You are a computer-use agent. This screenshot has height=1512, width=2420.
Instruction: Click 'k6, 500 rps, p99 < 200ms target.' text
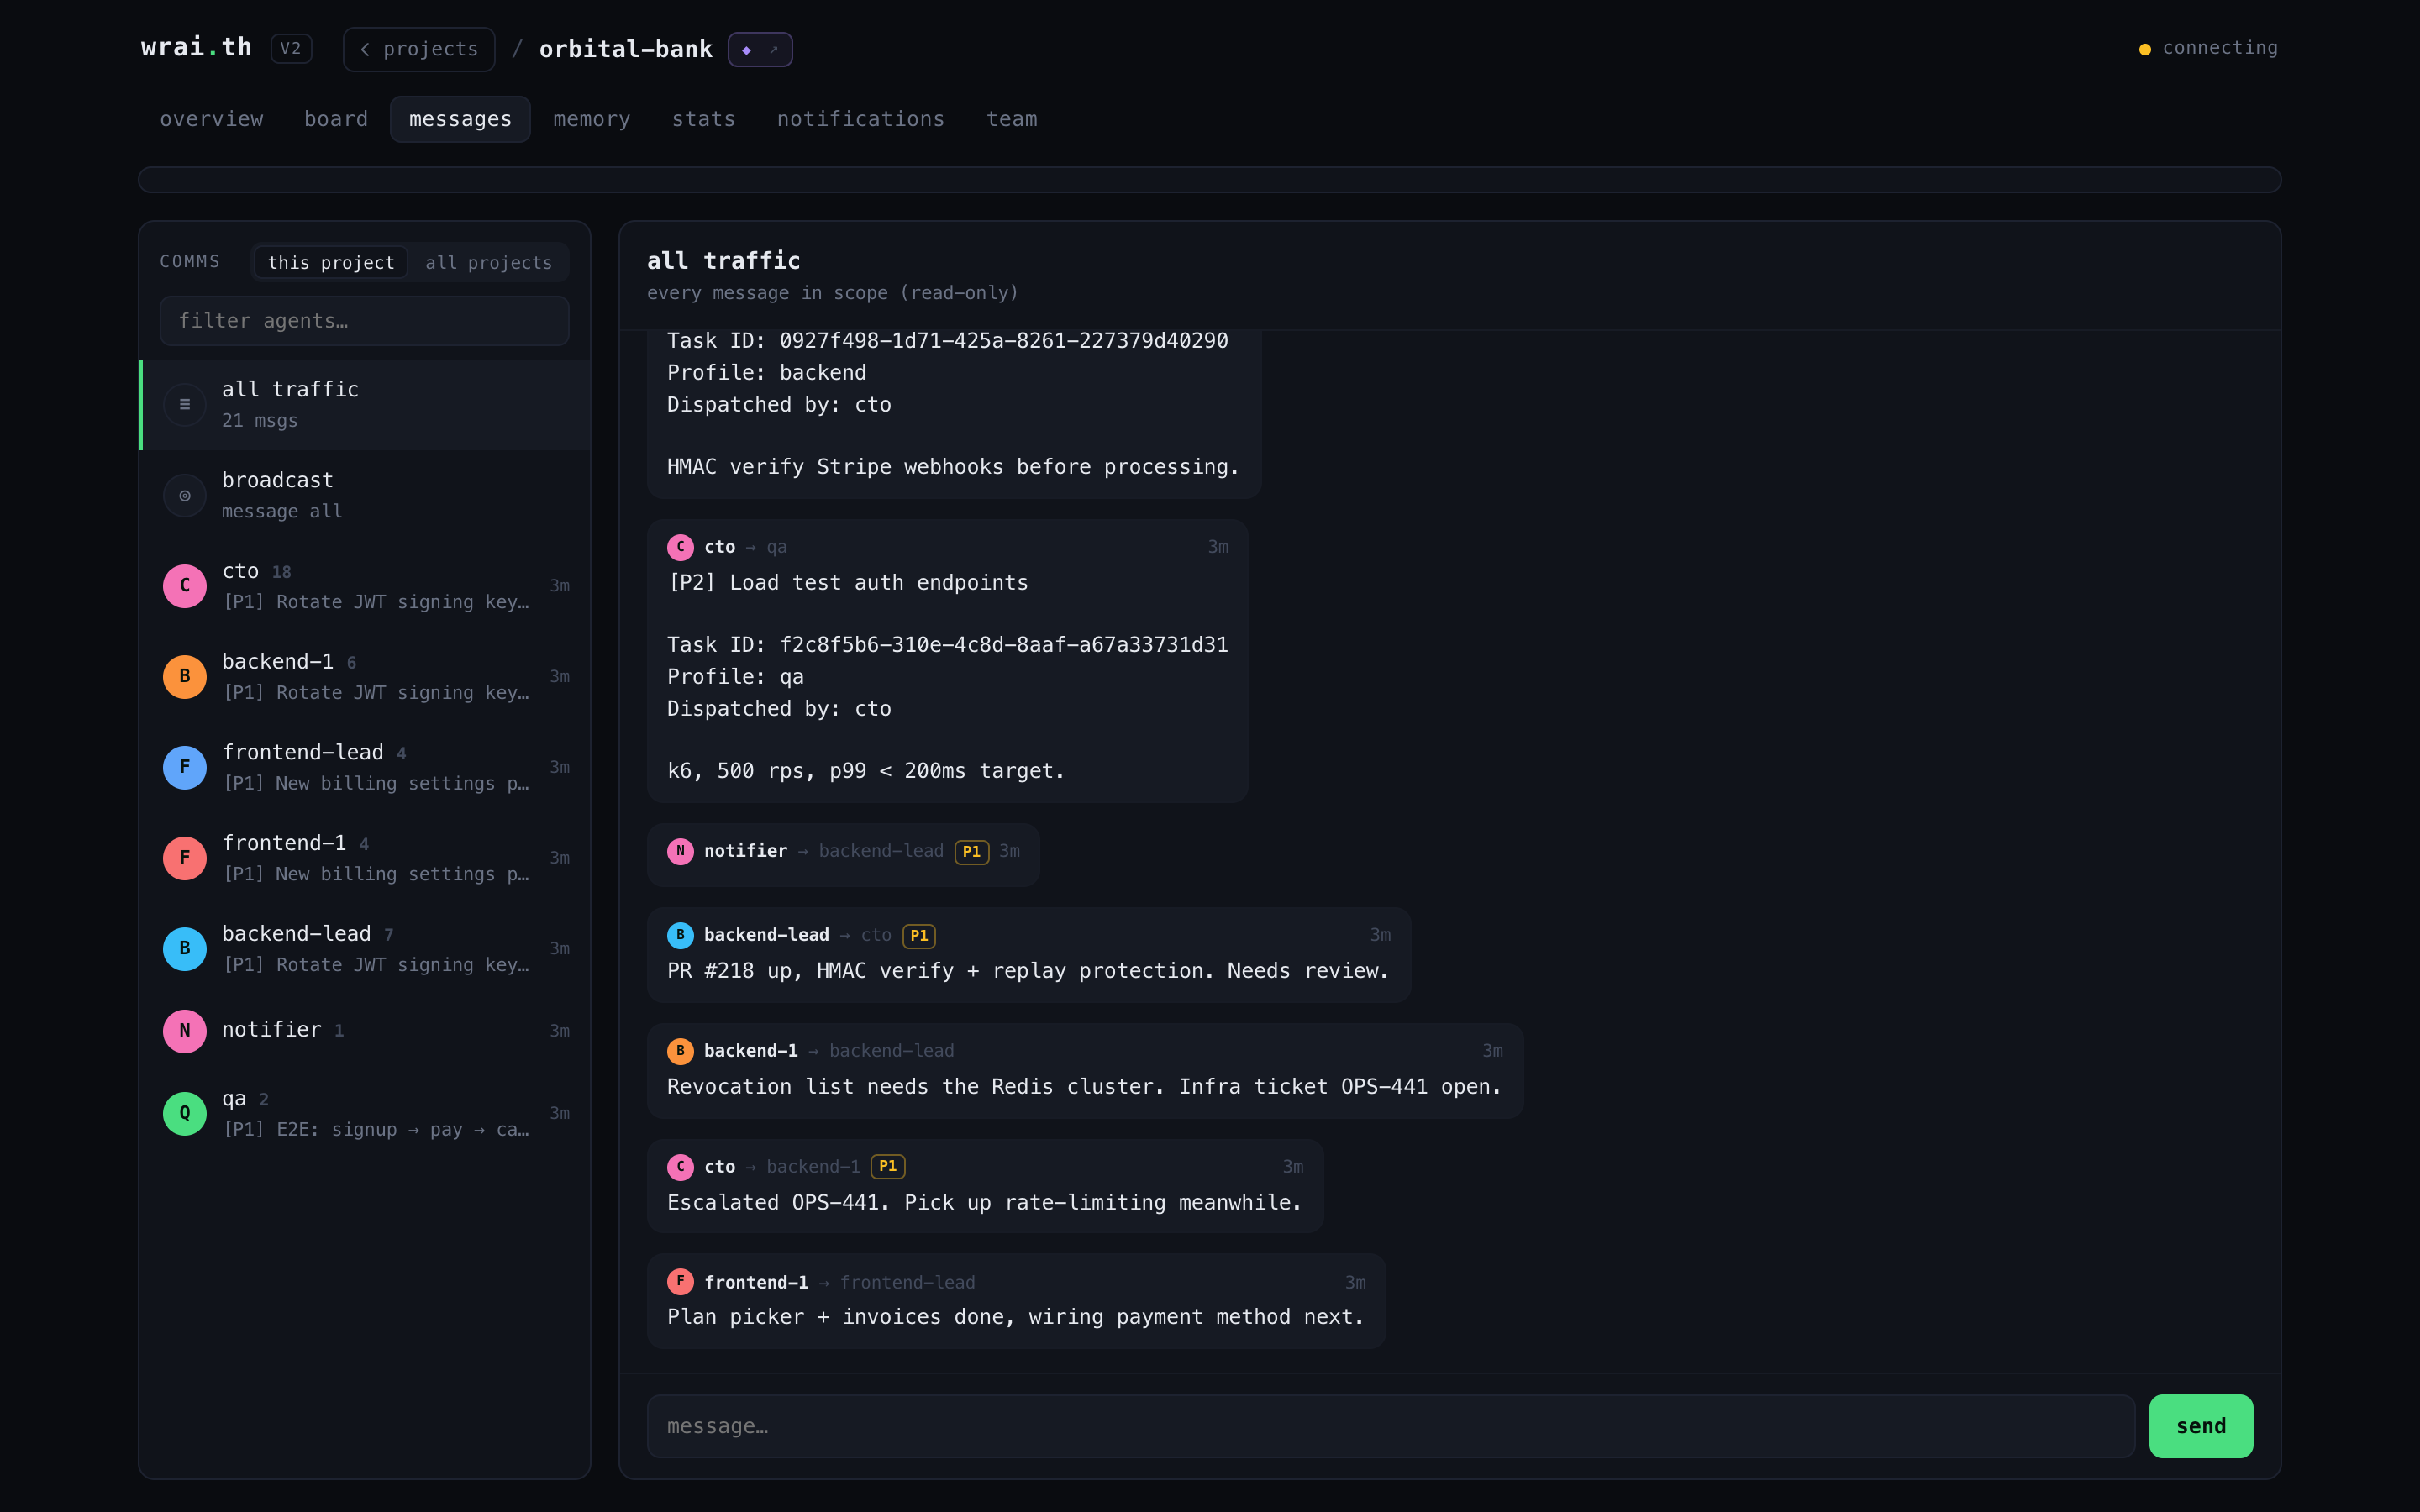[x=866, y=771]
